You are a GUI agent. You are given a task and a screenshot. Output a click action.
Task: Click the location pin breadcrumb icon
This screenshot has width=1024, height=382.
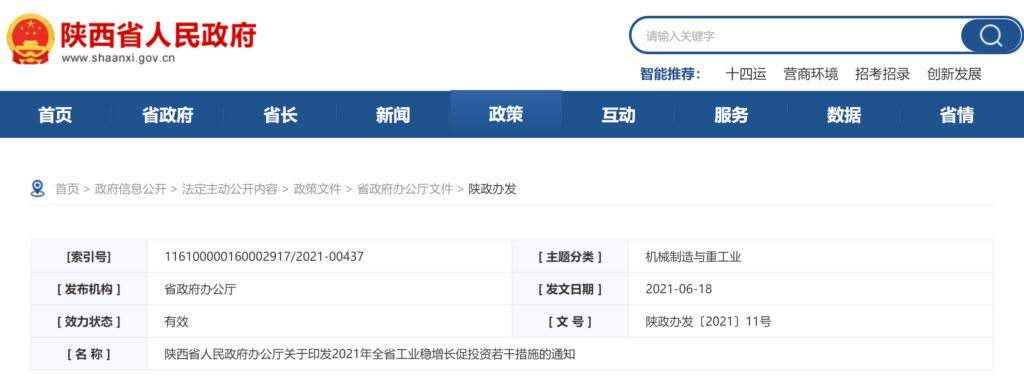(38, 189)
